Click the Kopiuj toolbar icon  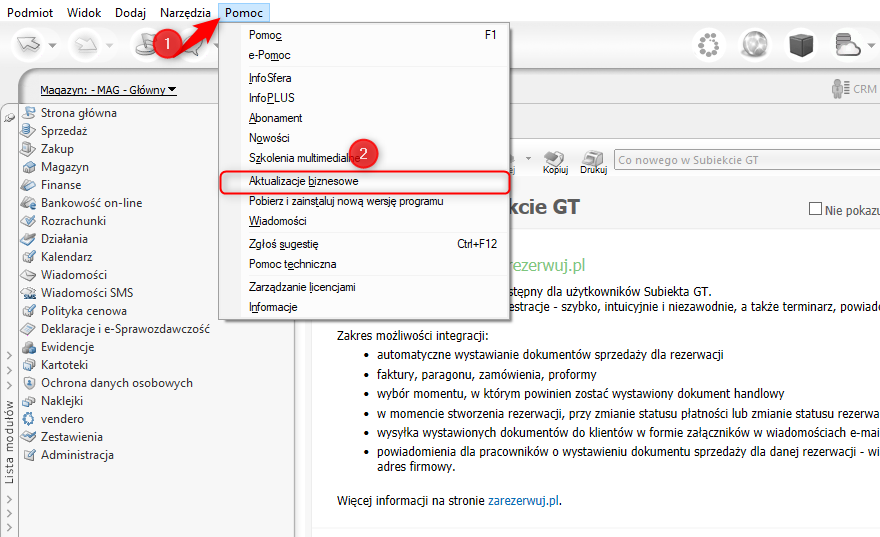[555, 162]
